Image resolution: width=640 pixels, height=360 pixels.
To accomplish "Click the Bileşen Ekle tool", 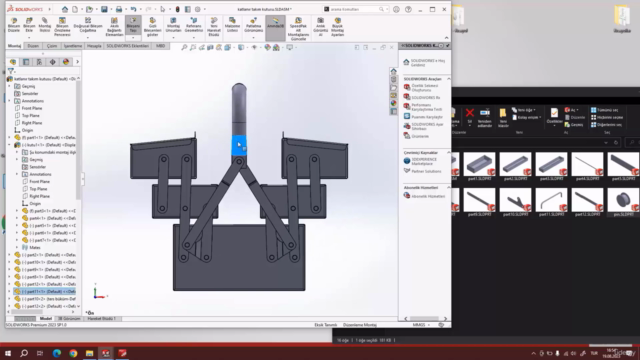I will click(x=29, y=26).
